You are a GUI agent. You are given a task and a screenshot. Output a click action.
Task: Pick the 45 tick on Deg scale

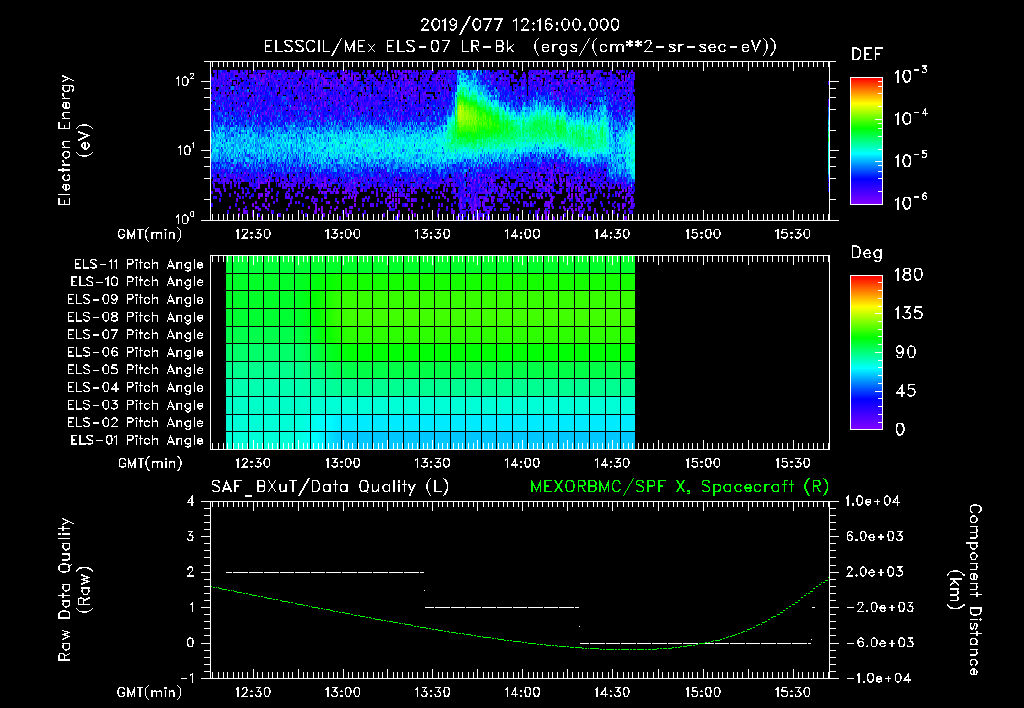tap(906, 391)
